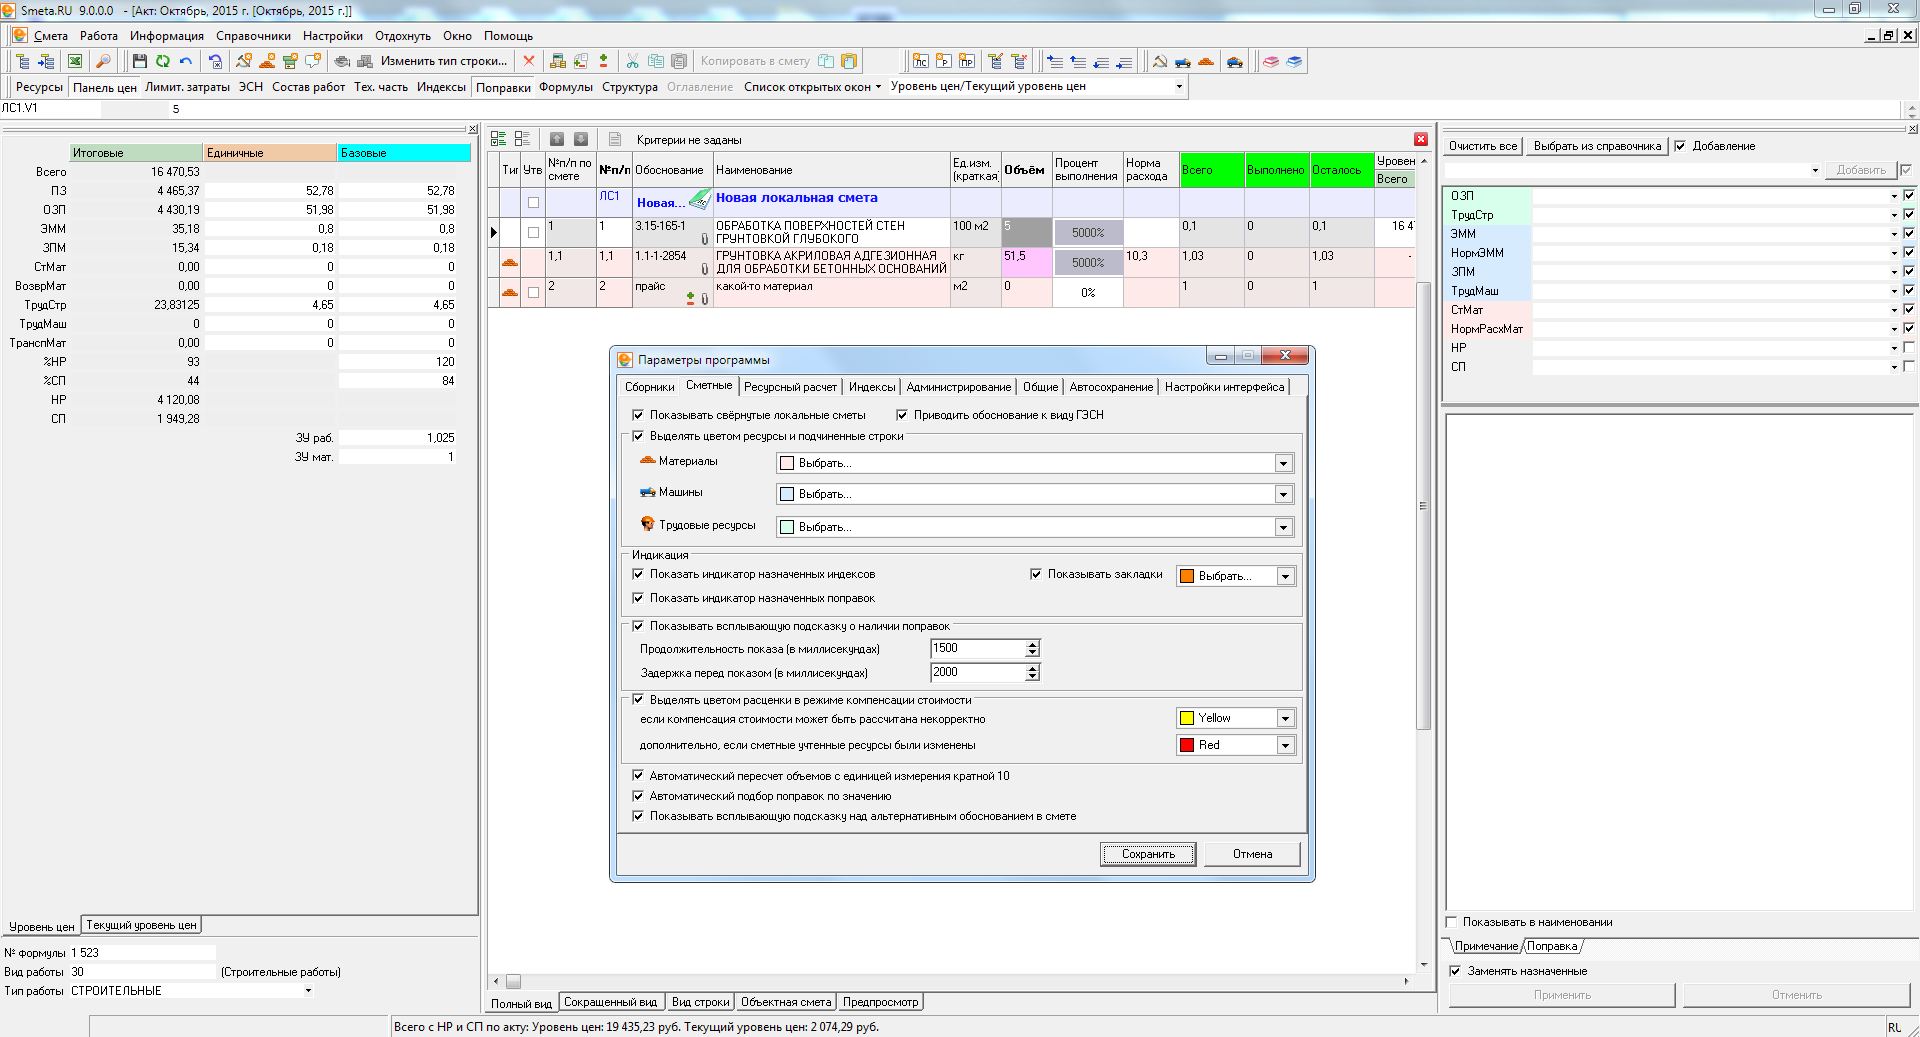Open the 'Уровень цен/Текущий уровень цен' dropdown
The image size is (1920, 1037).
(x=1179, y=86)
